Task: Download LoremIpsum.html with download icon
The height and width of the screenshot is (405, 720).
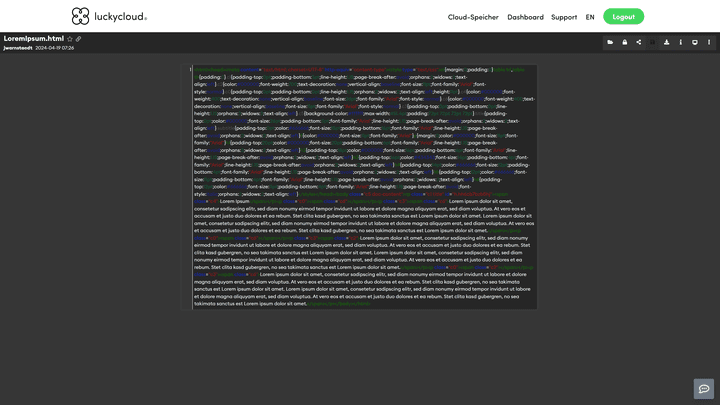Action: 667,42
